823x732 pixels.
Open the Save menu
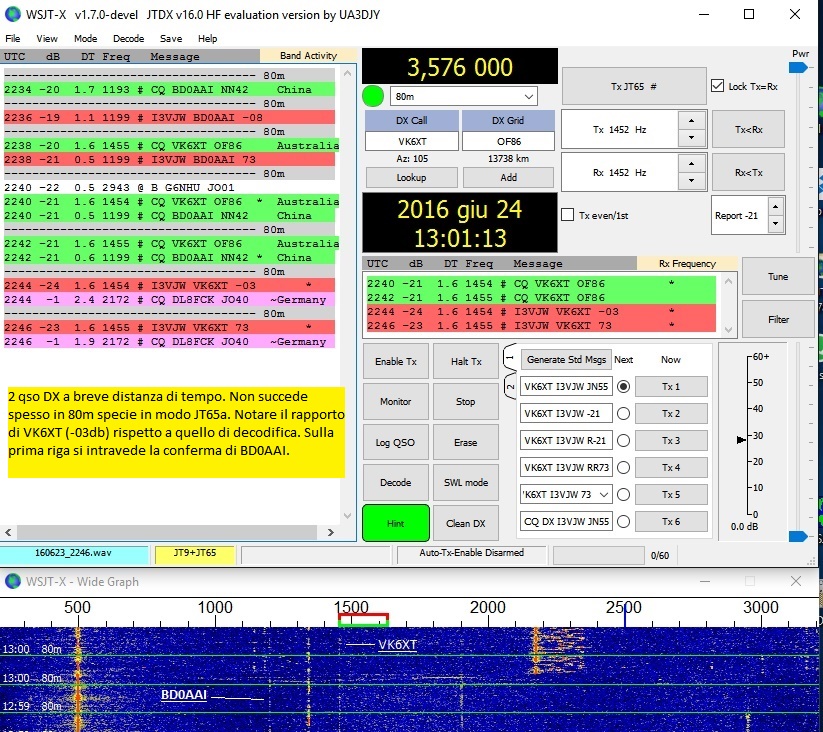click(171, 38)
